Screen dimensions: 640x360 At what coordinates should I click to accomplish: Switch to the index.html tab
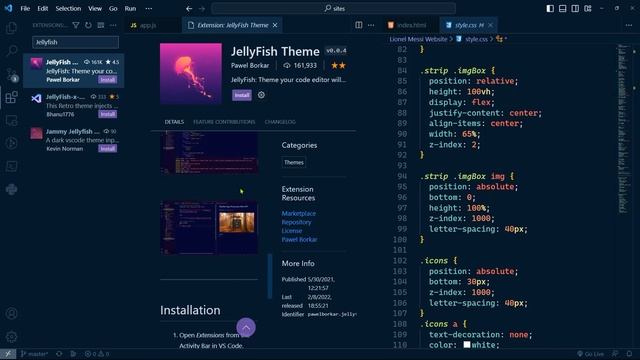click(x=411, y=25)
